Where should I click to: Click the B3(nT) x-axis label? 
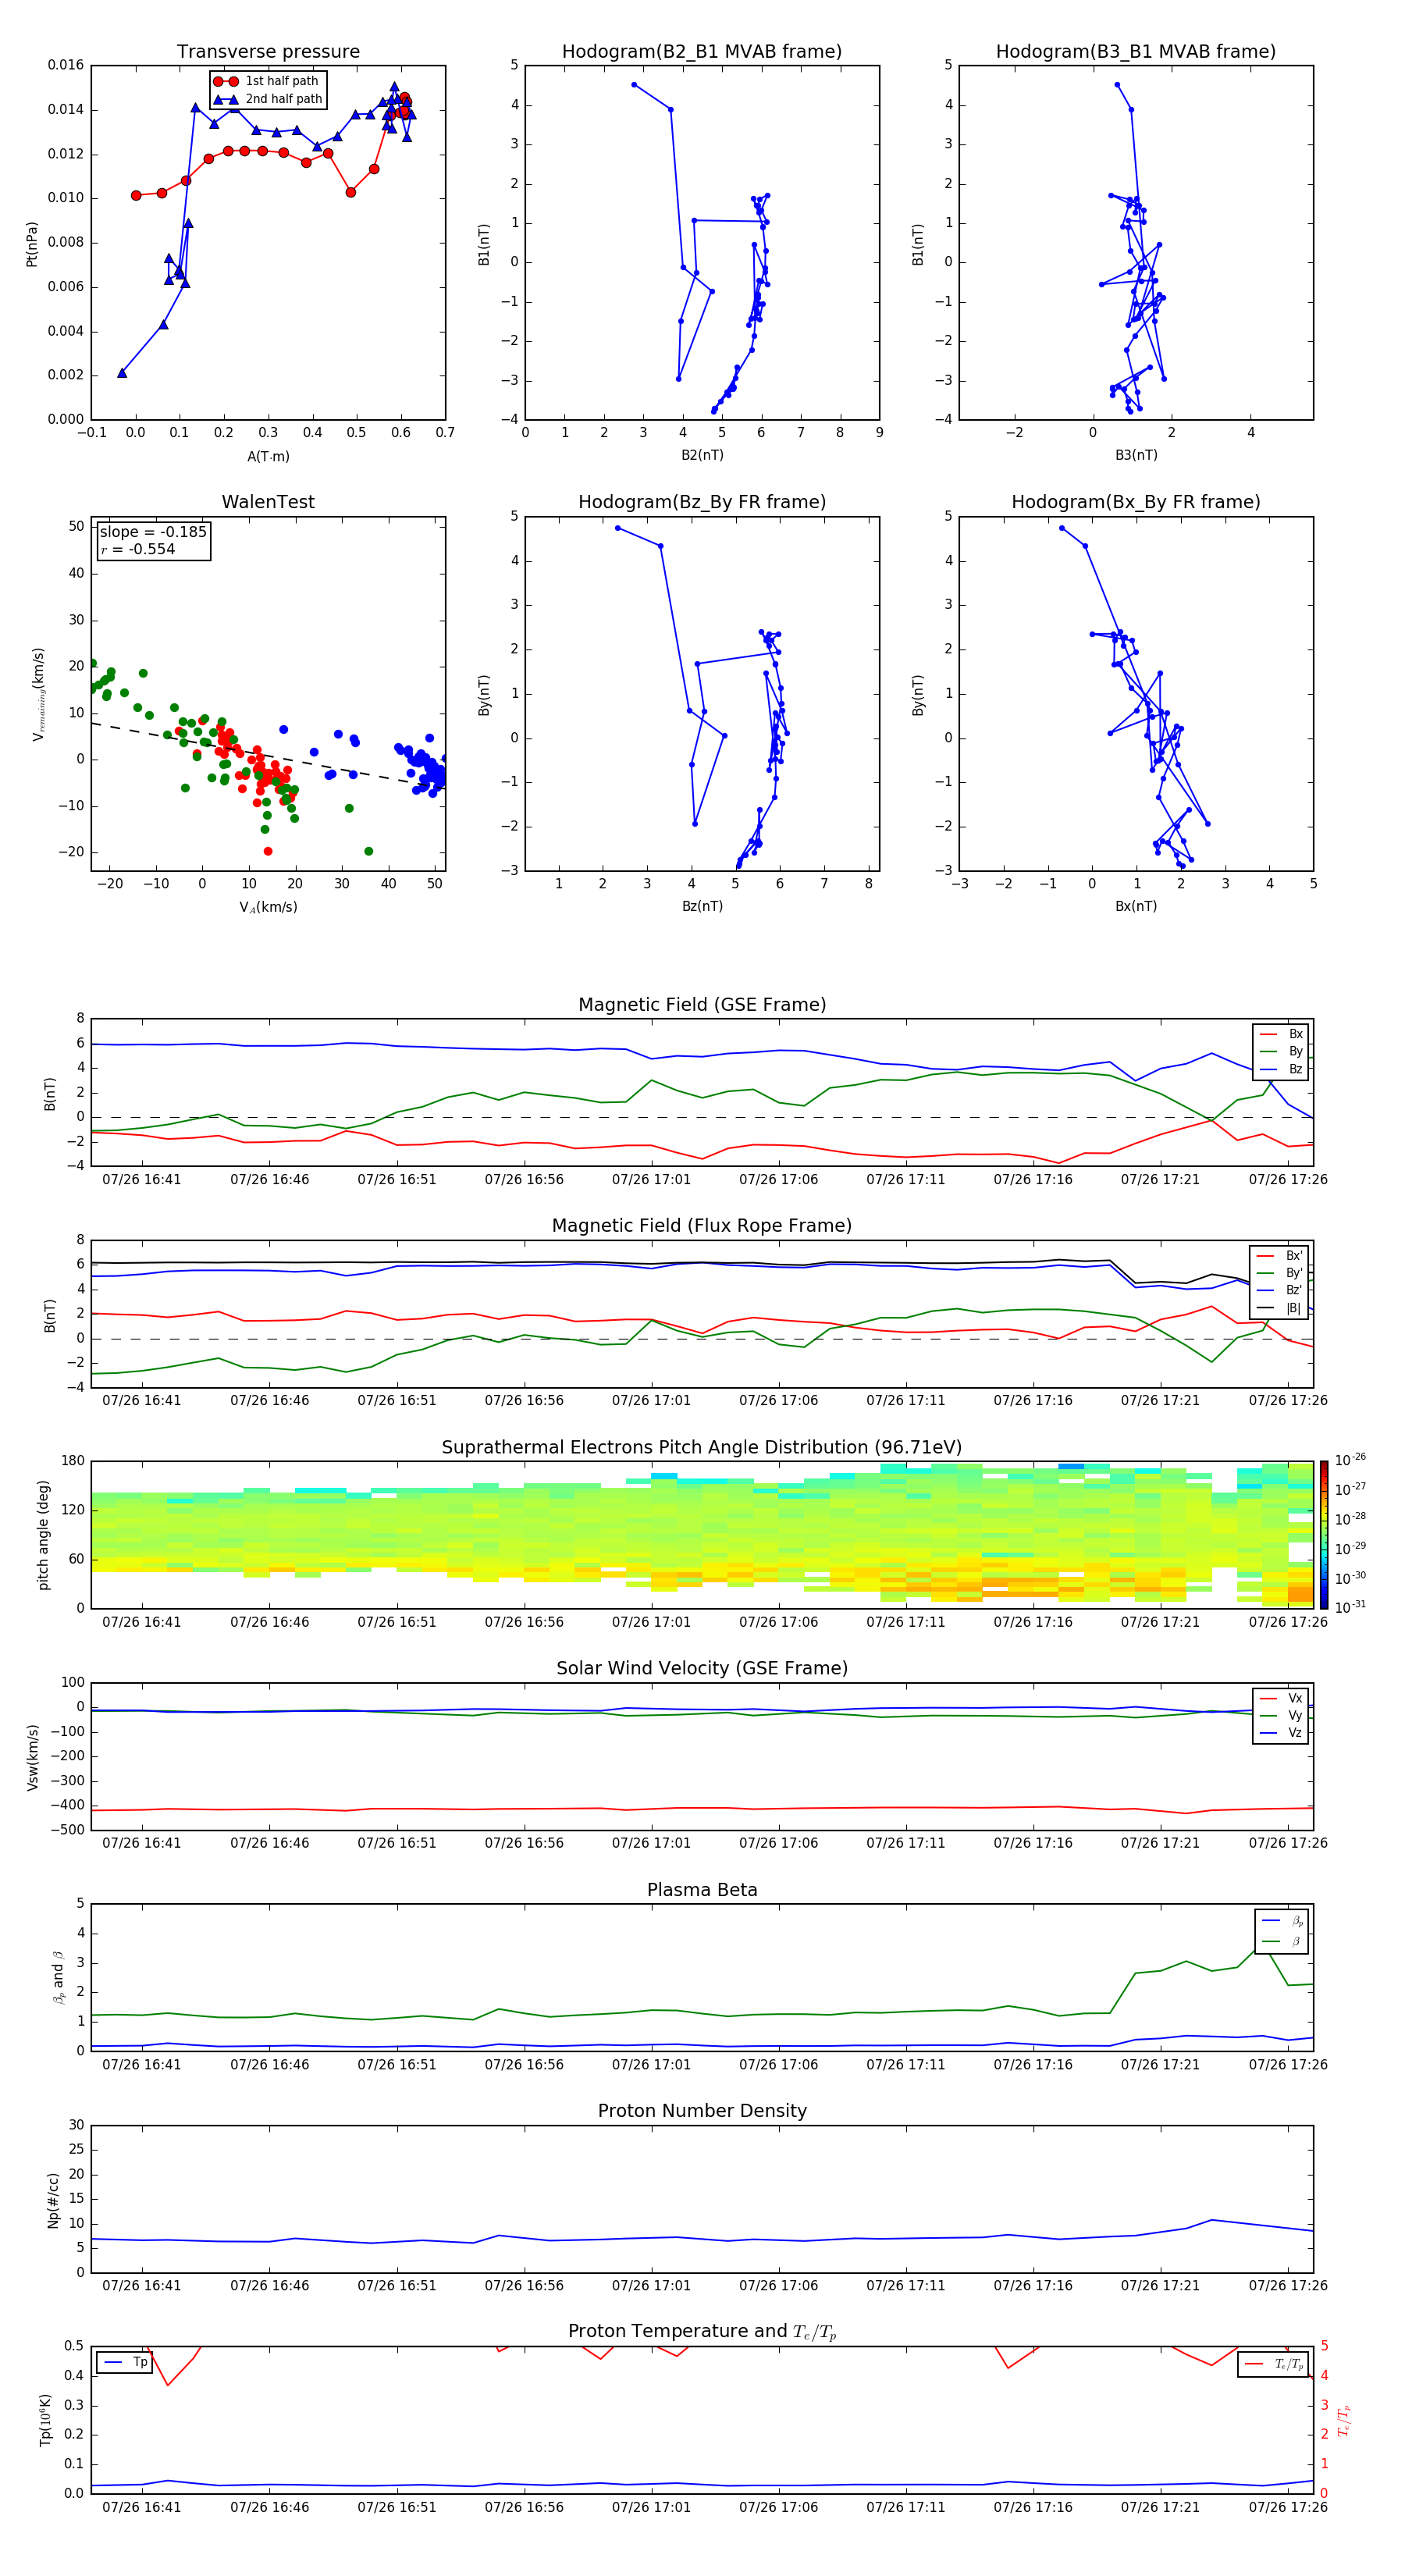[1136, 455]
